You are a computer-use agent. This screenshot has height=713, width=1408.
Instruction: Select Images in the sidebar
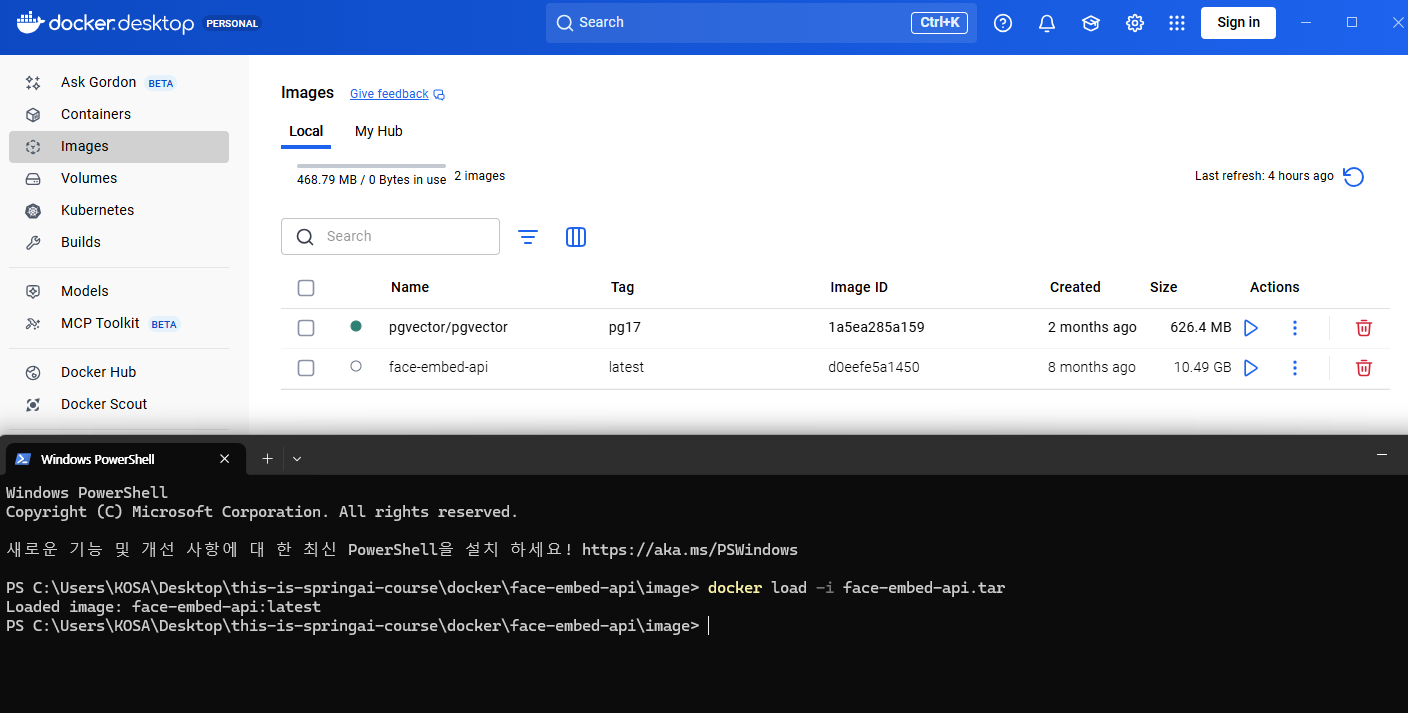[119, 146]
